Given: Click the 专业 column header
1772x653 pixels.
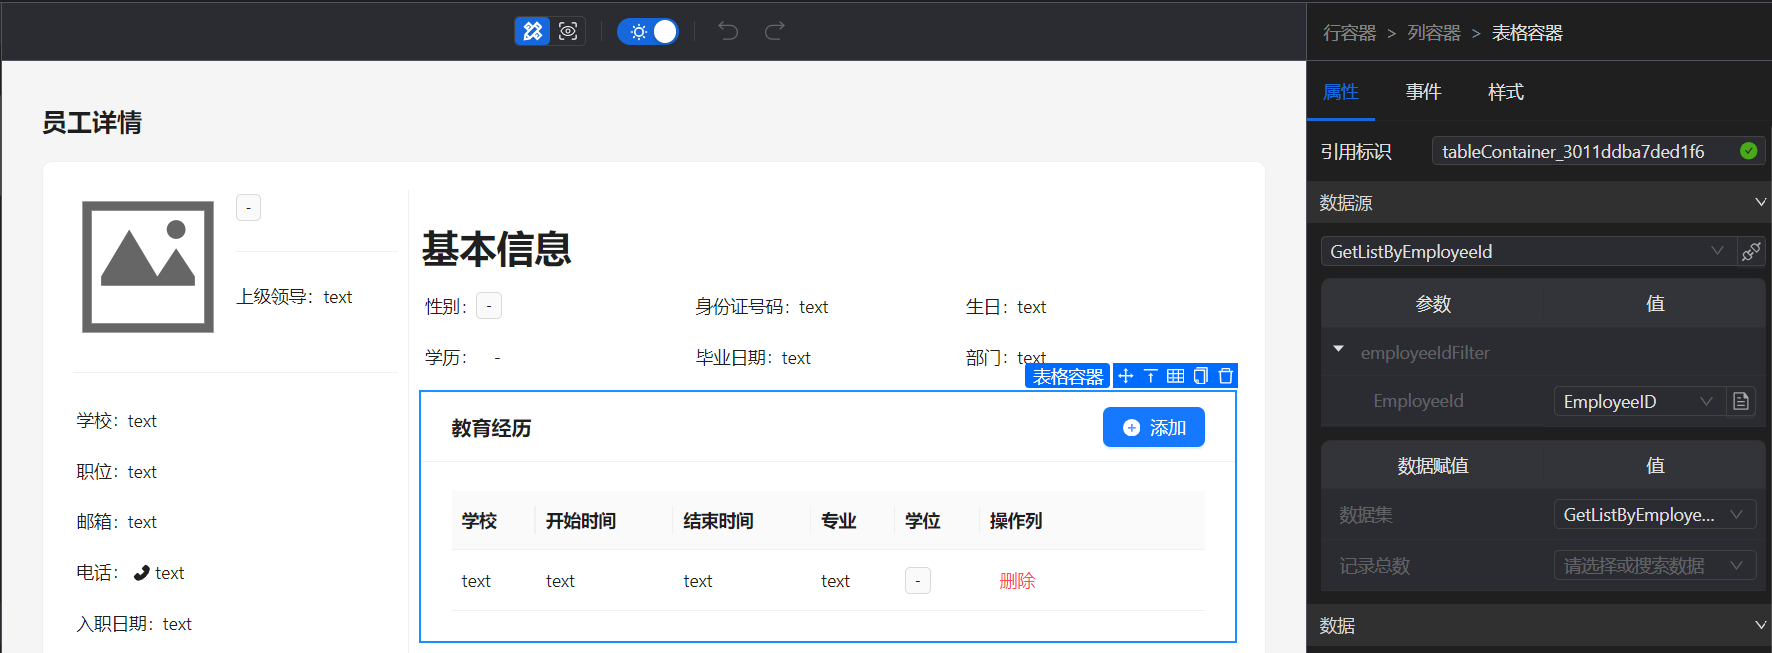Looking at the screenshot, I should [x=839, y=521].
